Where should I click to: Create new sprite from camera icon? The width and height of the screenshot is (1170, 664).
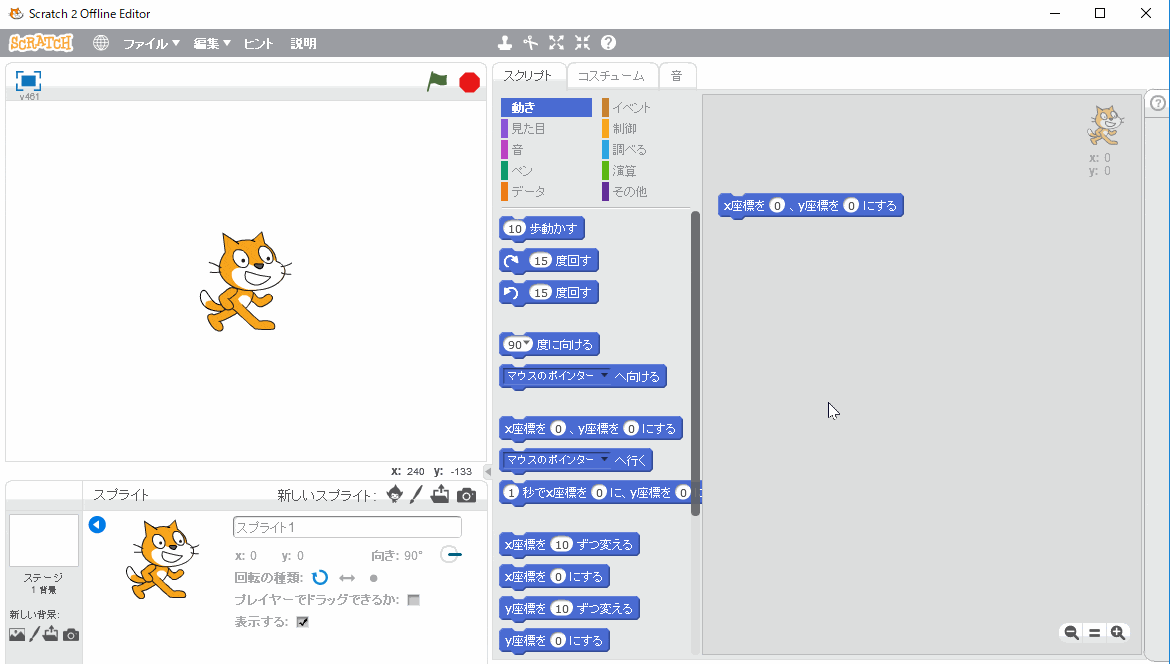click(x=466, y=495)
